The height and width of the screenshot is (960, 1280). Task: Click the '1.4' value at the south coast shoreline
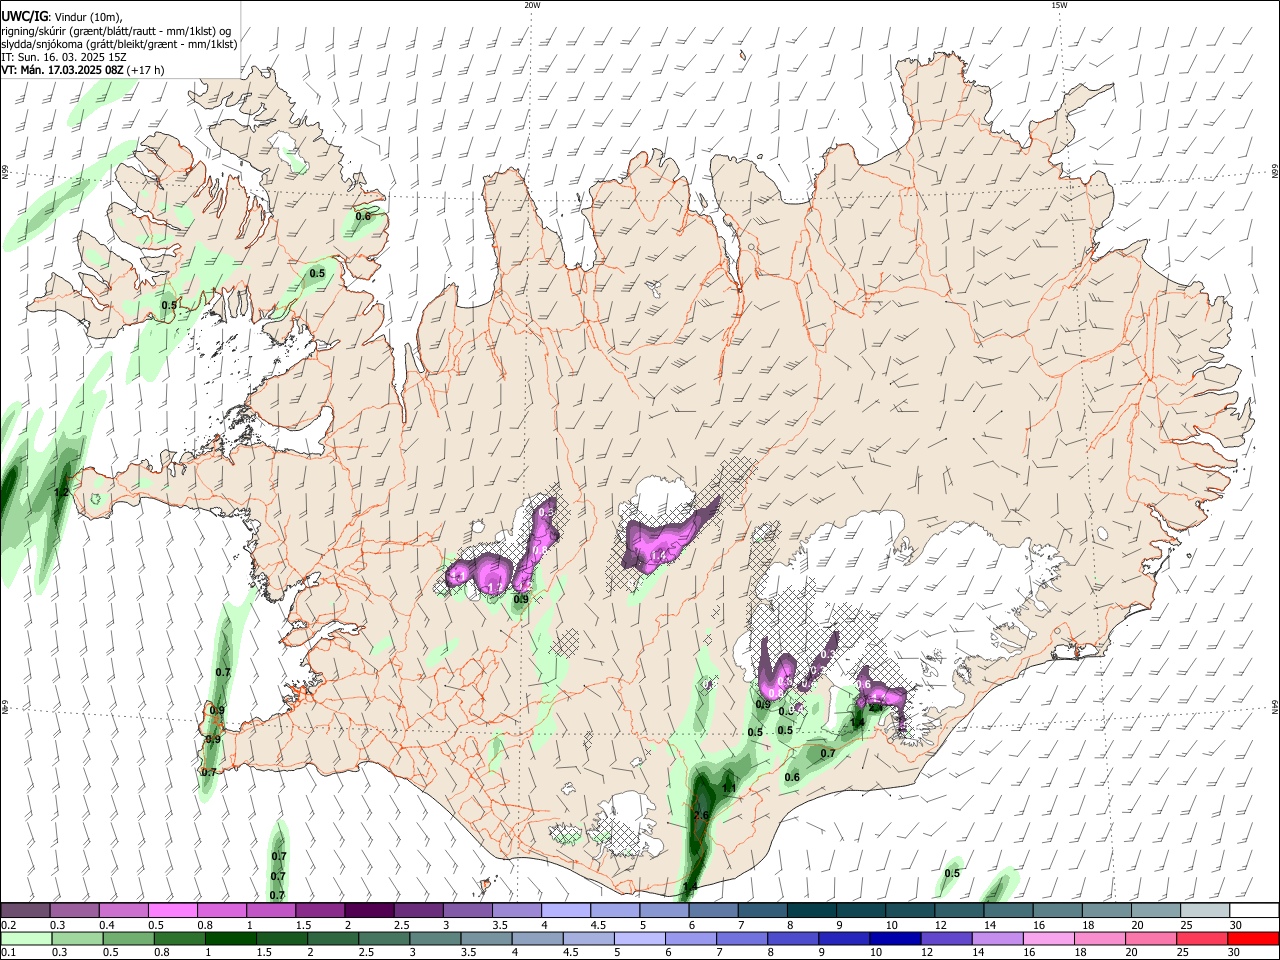click(x=690, y=888)
